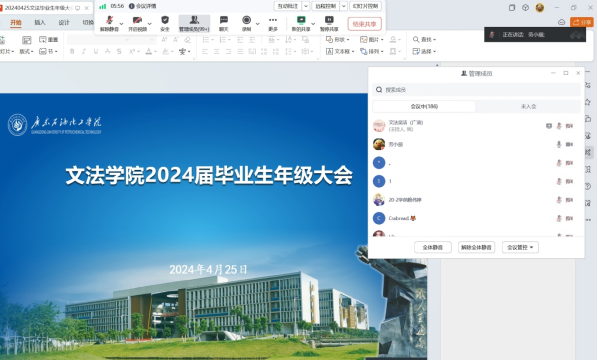Unmute microphone via 解除静音 icon
This screenshot has width=598, height=360.
coord(109,23)
